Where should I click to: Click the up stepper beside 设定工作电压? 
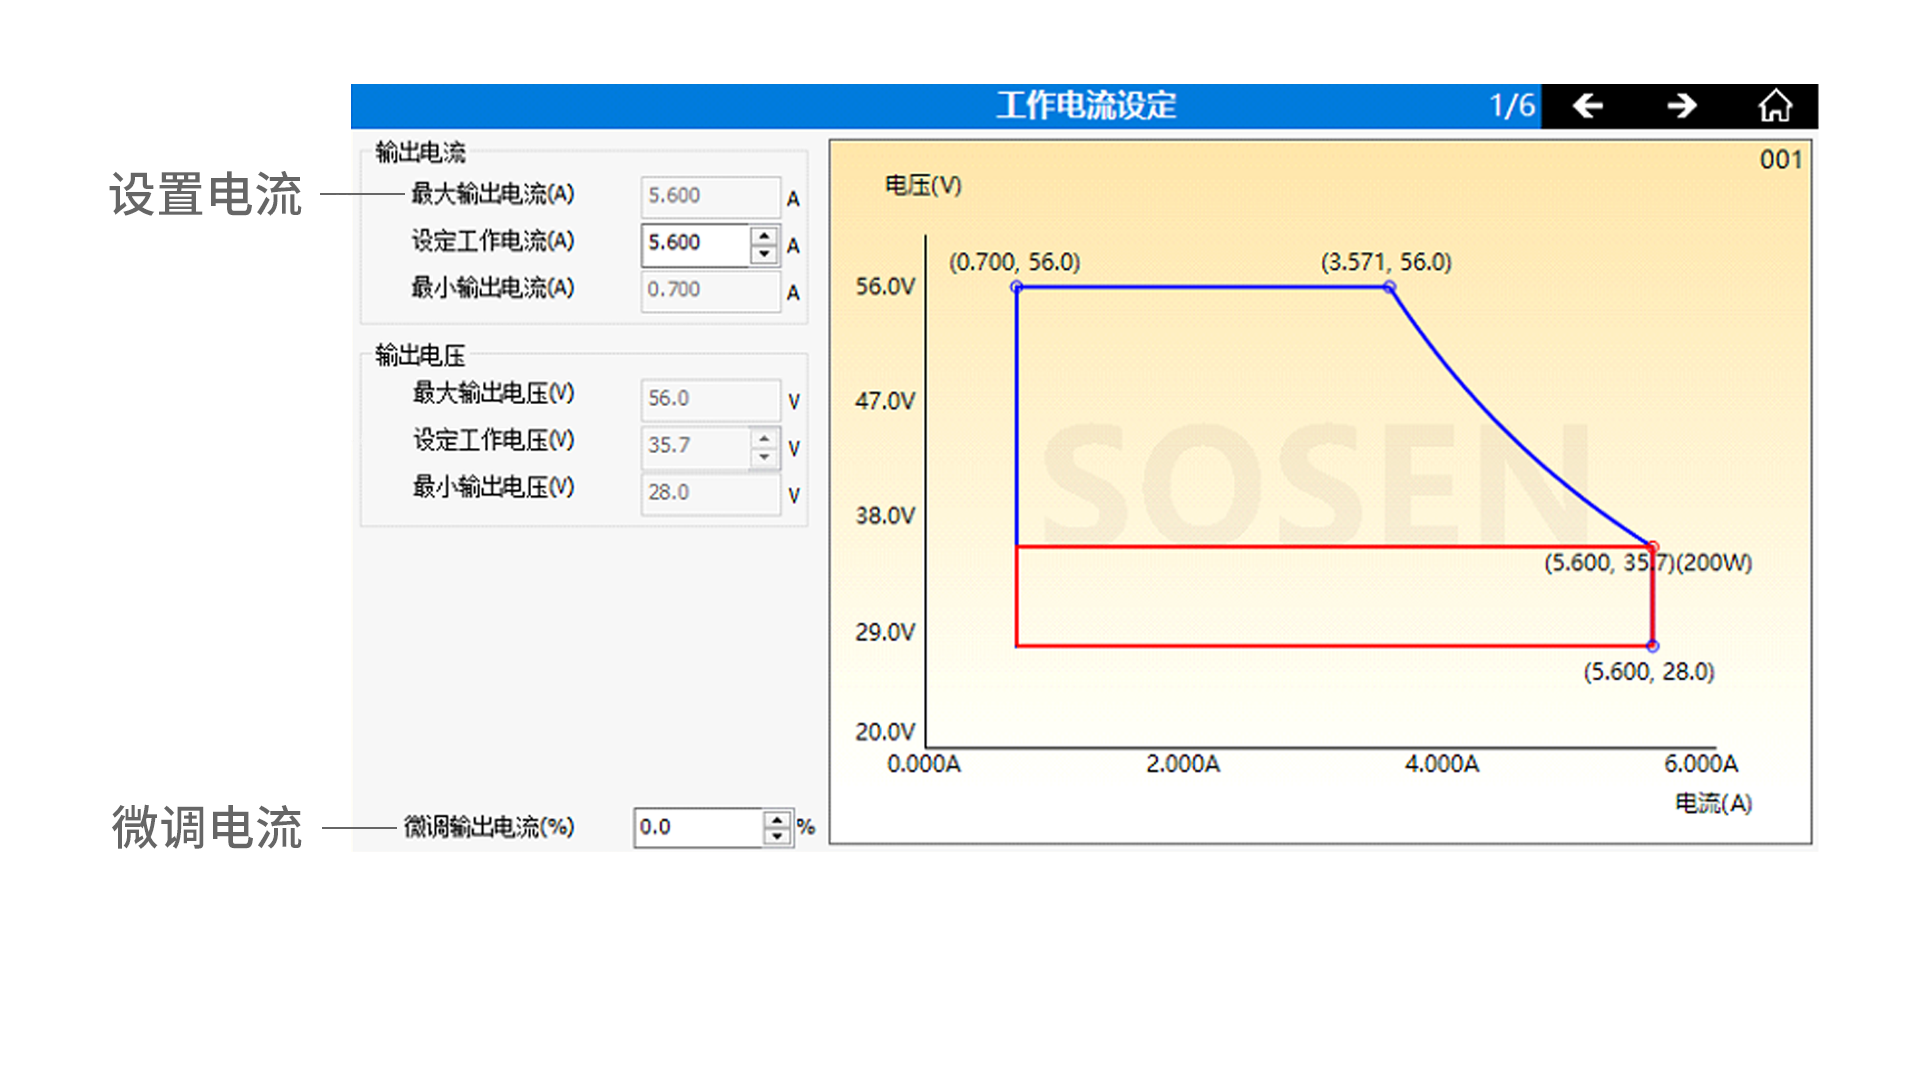763,440
